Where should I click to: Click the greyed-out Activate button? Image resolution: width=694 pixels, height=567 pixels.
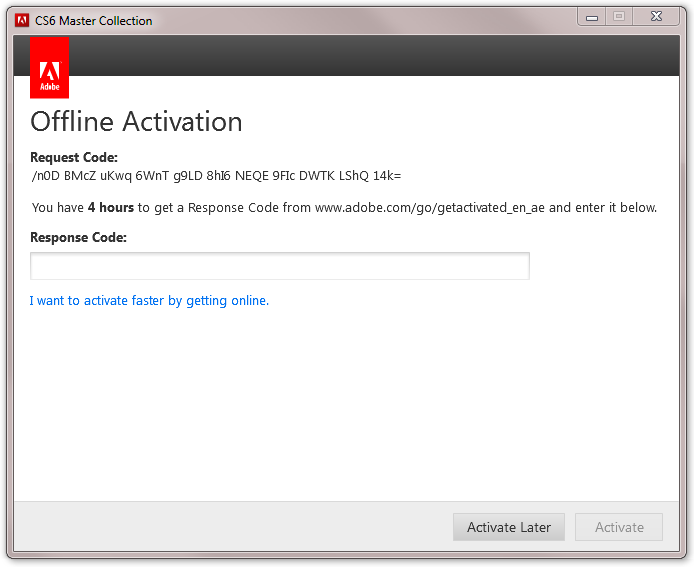[619, 527]
